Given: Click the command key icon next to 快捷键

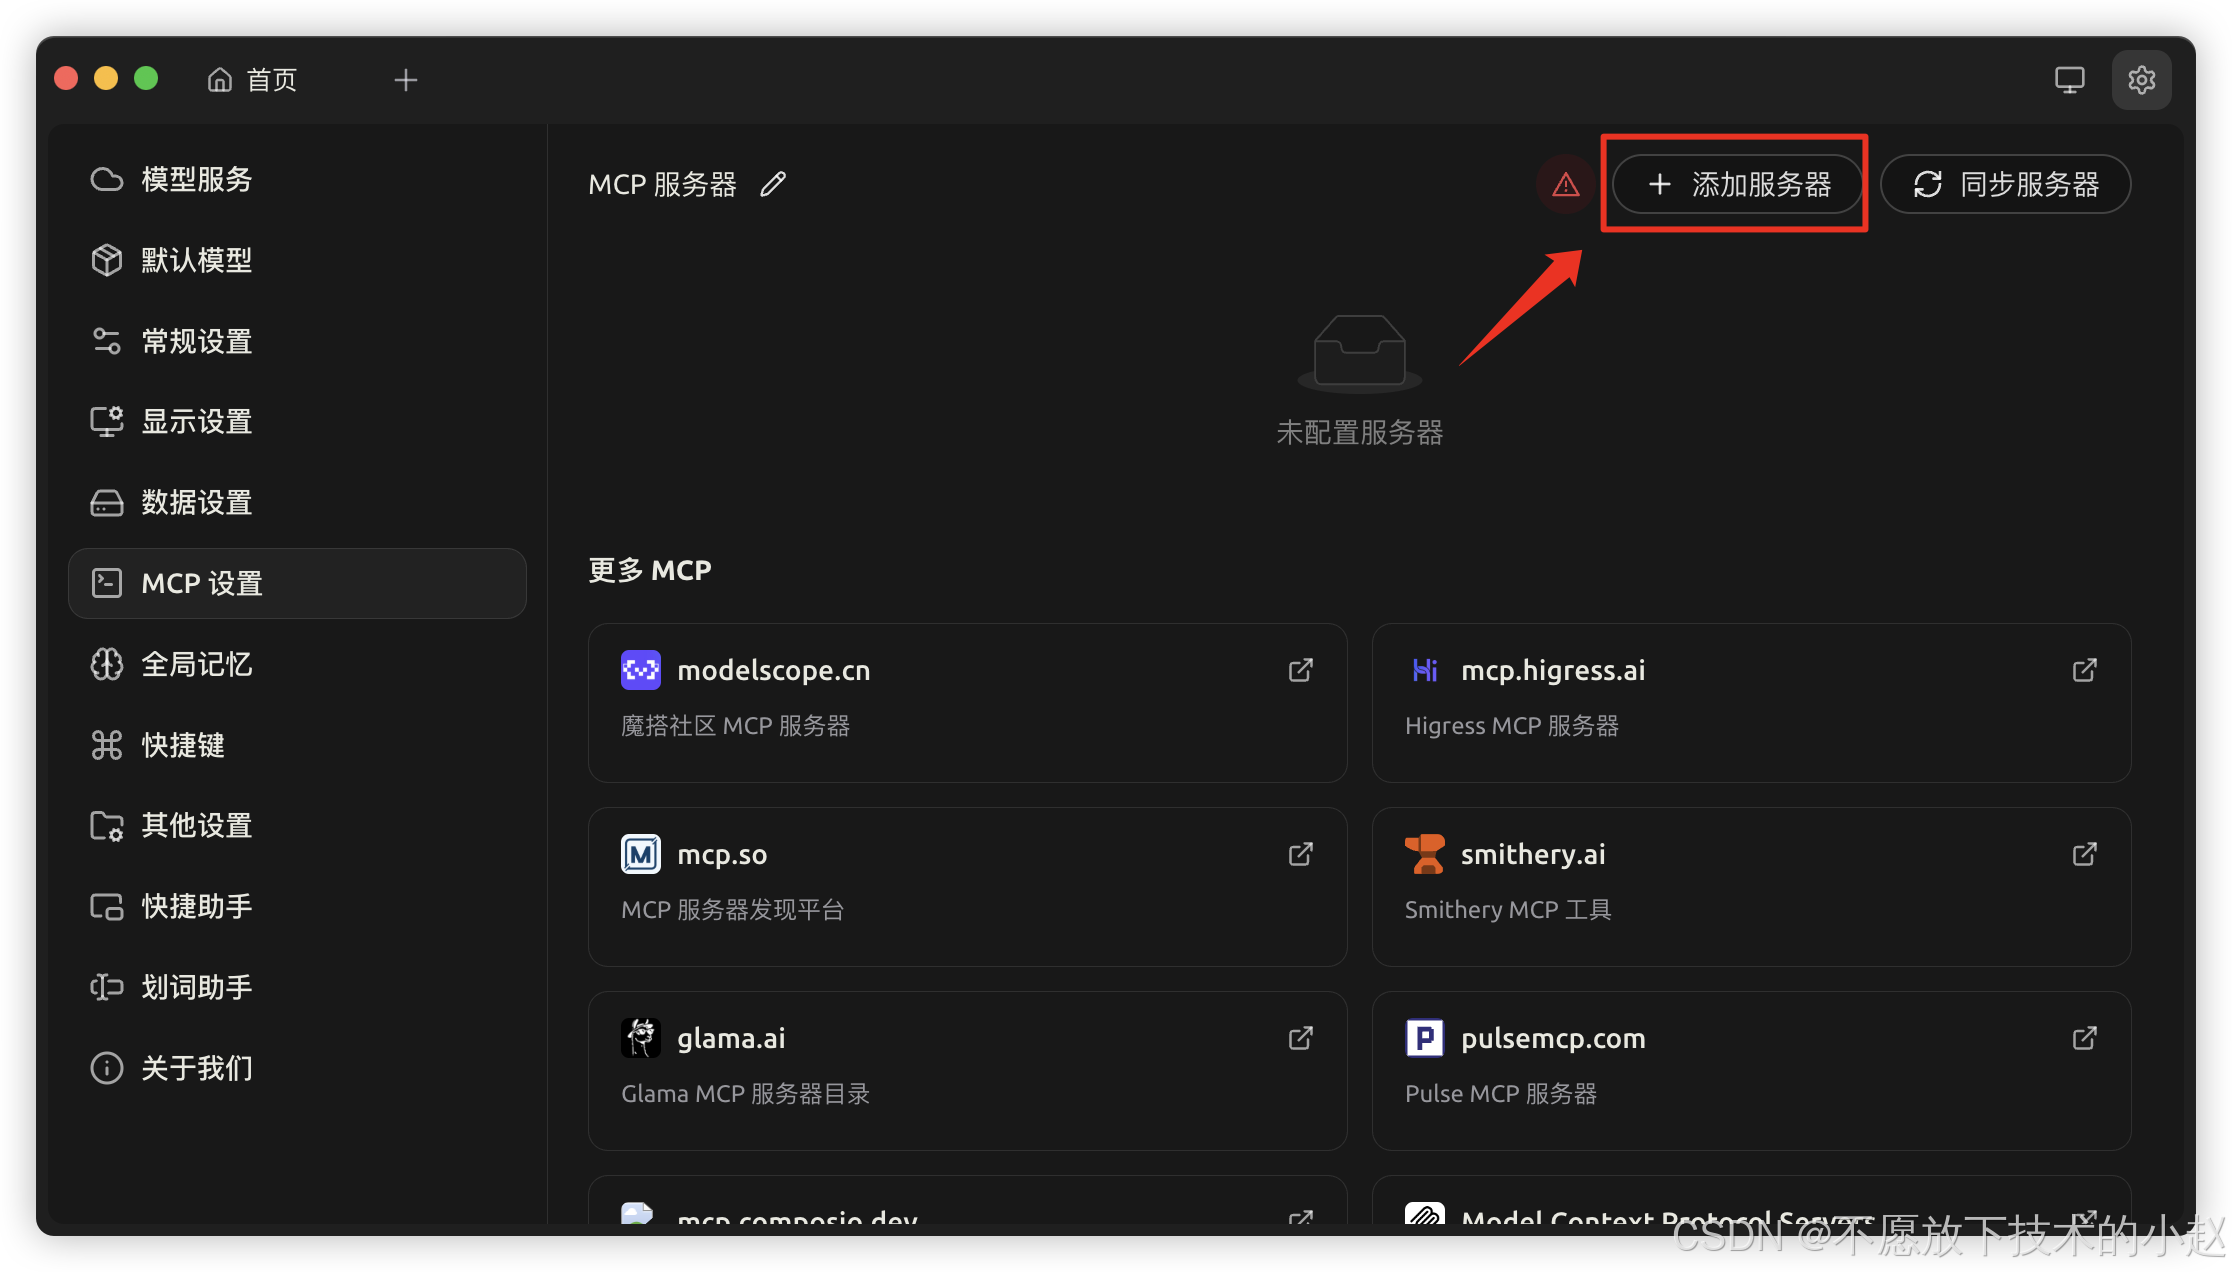Looking at the screenshot, I should pyautogui.click(x=107, y=745).
